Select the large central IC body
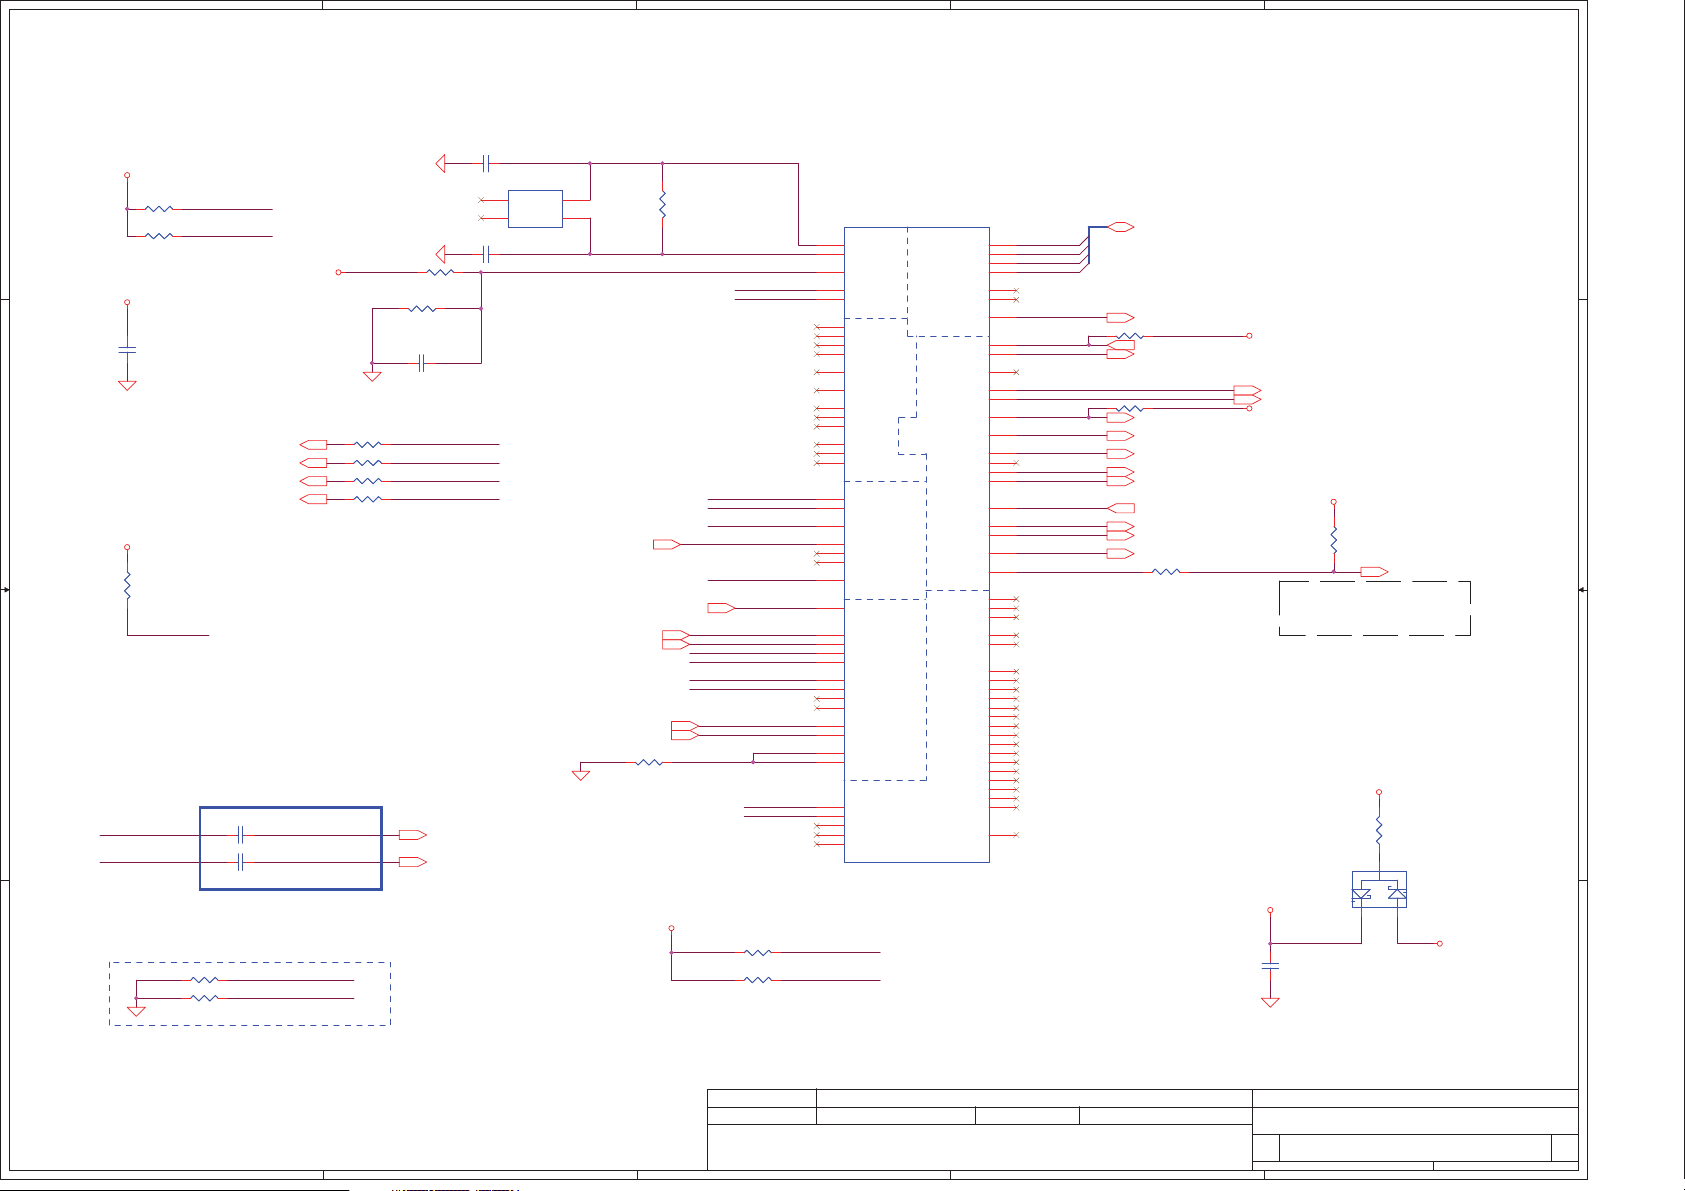This screenshot has height=1191, width=1685. click(x=916, y=544)
